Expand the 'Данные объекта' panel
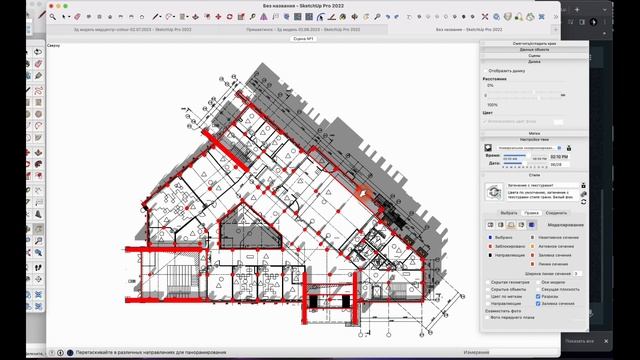Image resolution: width=640 pixels, height=360 pixels. point(534,49)
